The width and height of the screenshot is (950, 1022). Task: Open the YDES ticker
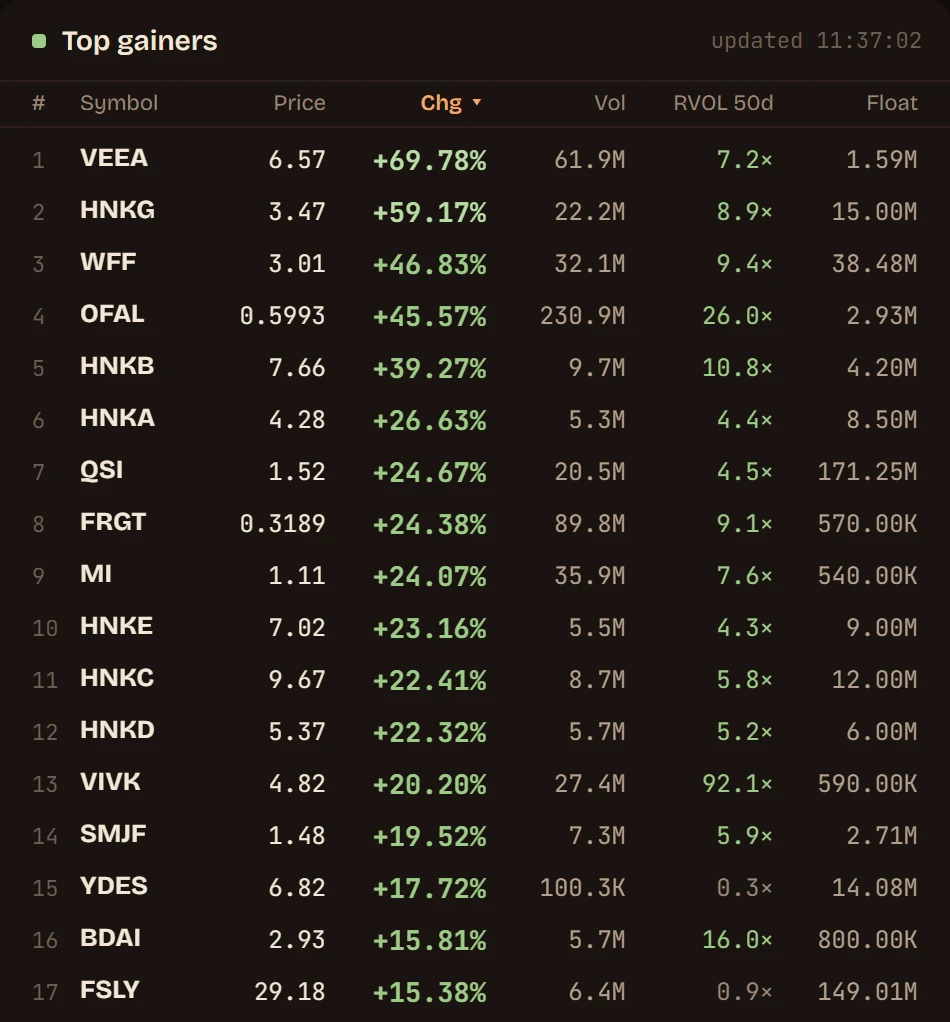(113, 886)
